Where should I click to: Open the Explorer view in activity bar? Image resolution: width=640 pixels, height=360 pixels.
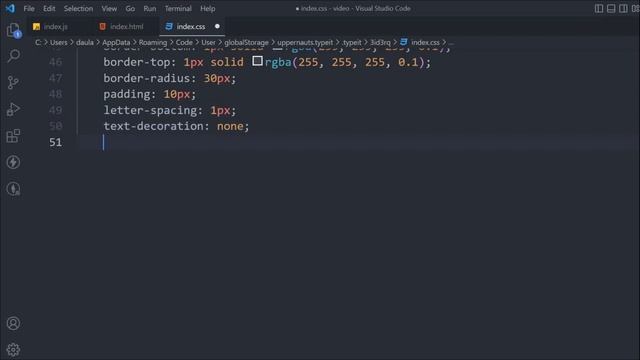point(13,30)
